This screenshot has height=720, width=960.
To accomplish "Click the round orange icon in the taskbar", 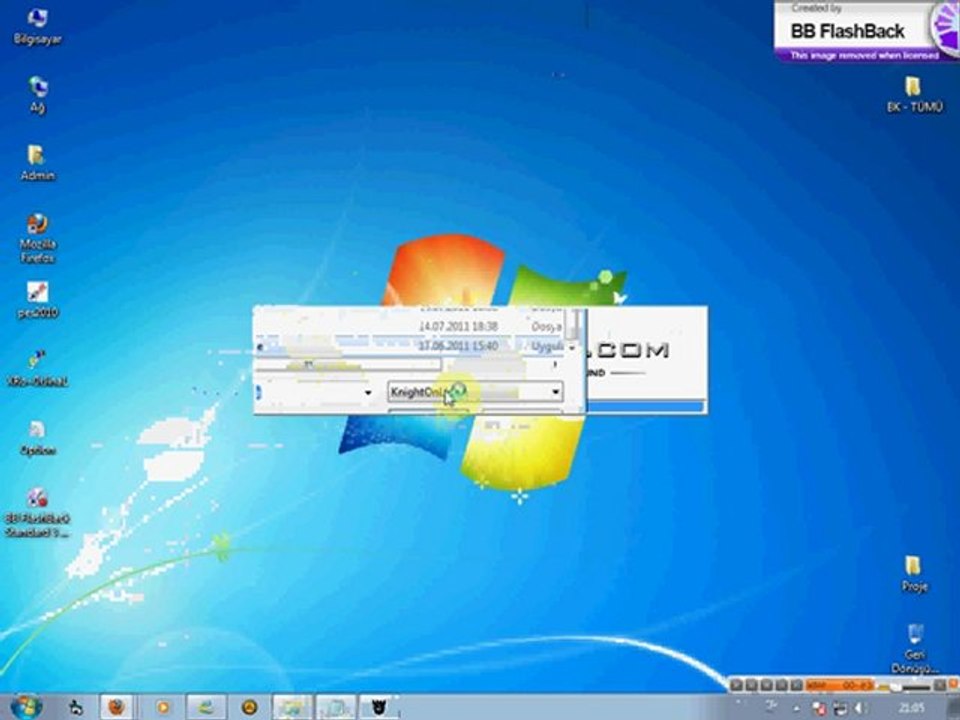I will pos(249,707).
